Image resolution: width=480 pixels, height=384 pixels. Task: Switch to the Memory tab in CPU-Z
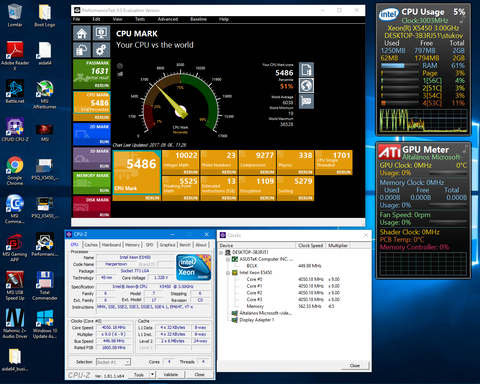point(132,245)
